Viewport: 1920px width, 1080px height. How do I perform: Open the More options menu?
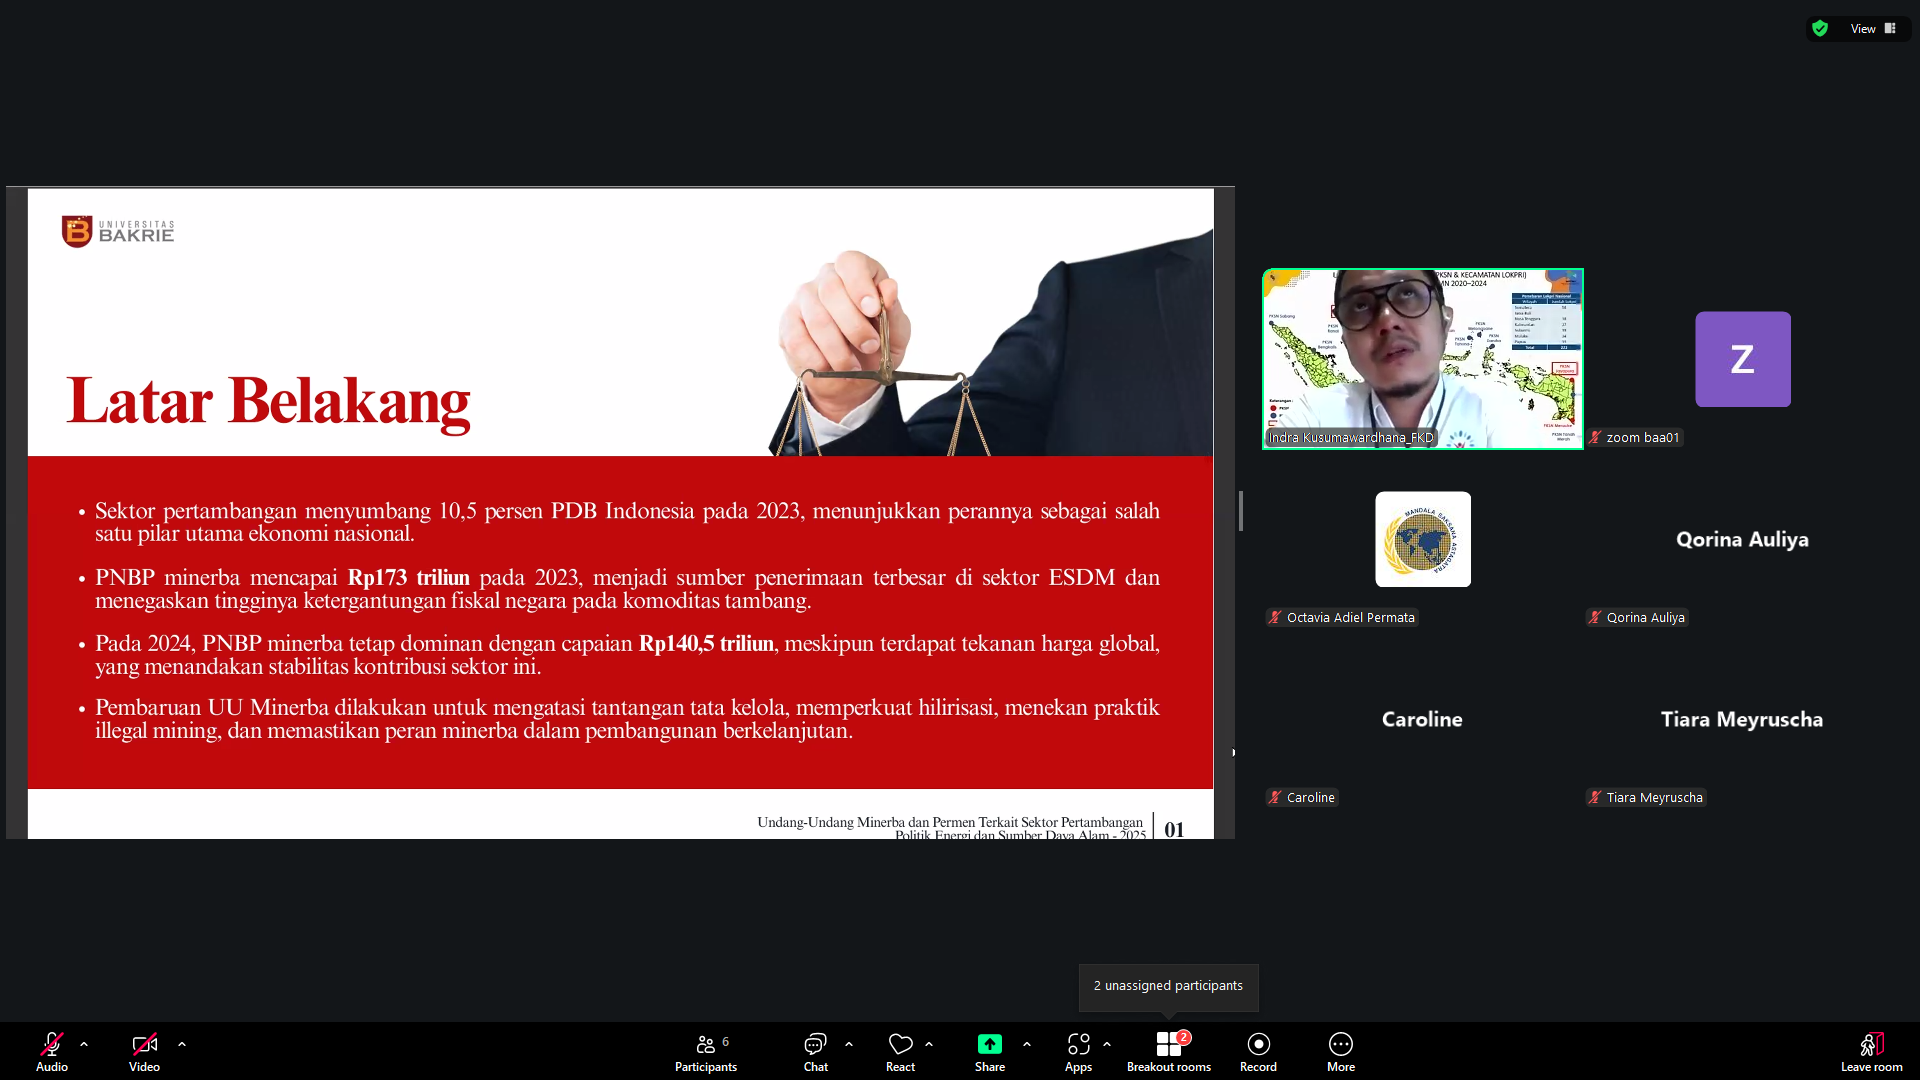1341,1051
